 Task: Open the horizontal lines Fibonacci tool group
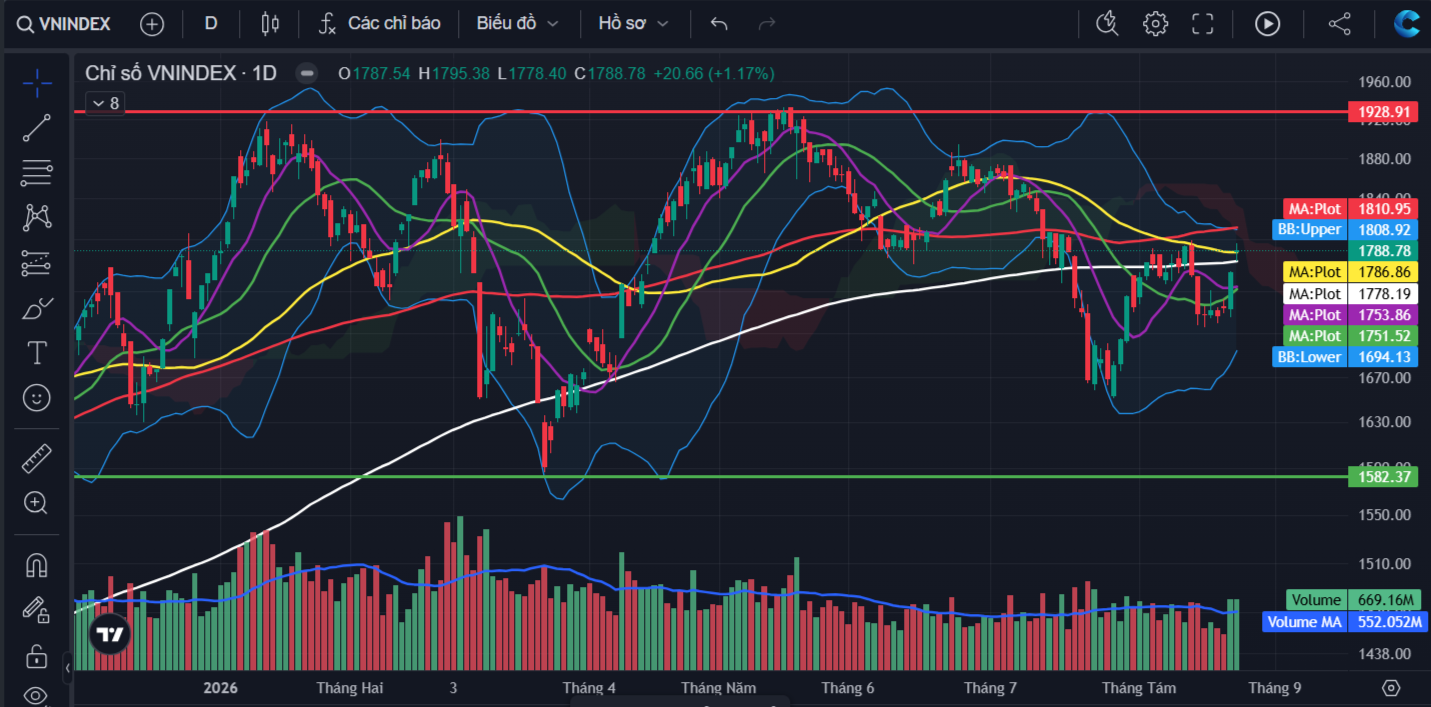pyautogui.click(x=37, y=173)
